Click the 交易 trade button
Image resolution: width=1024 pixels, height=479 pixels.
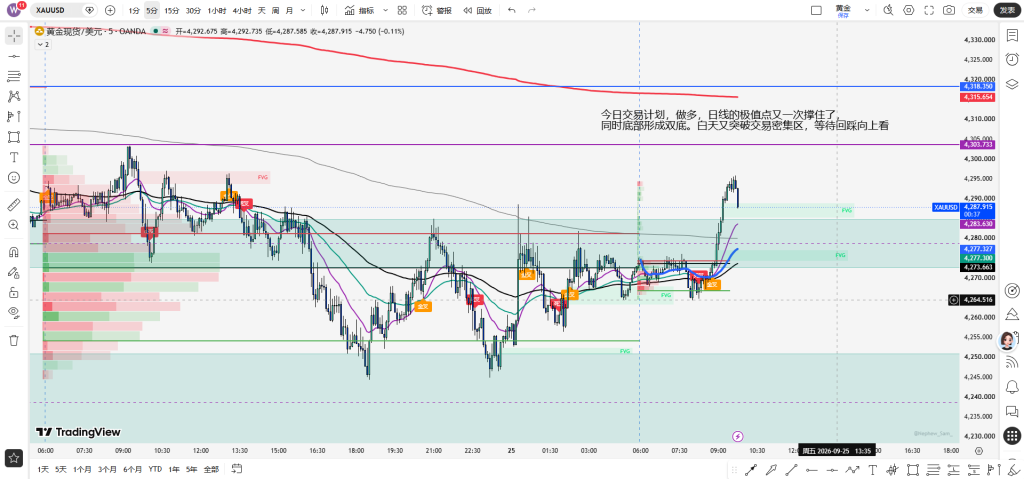(x=976, y=10)
